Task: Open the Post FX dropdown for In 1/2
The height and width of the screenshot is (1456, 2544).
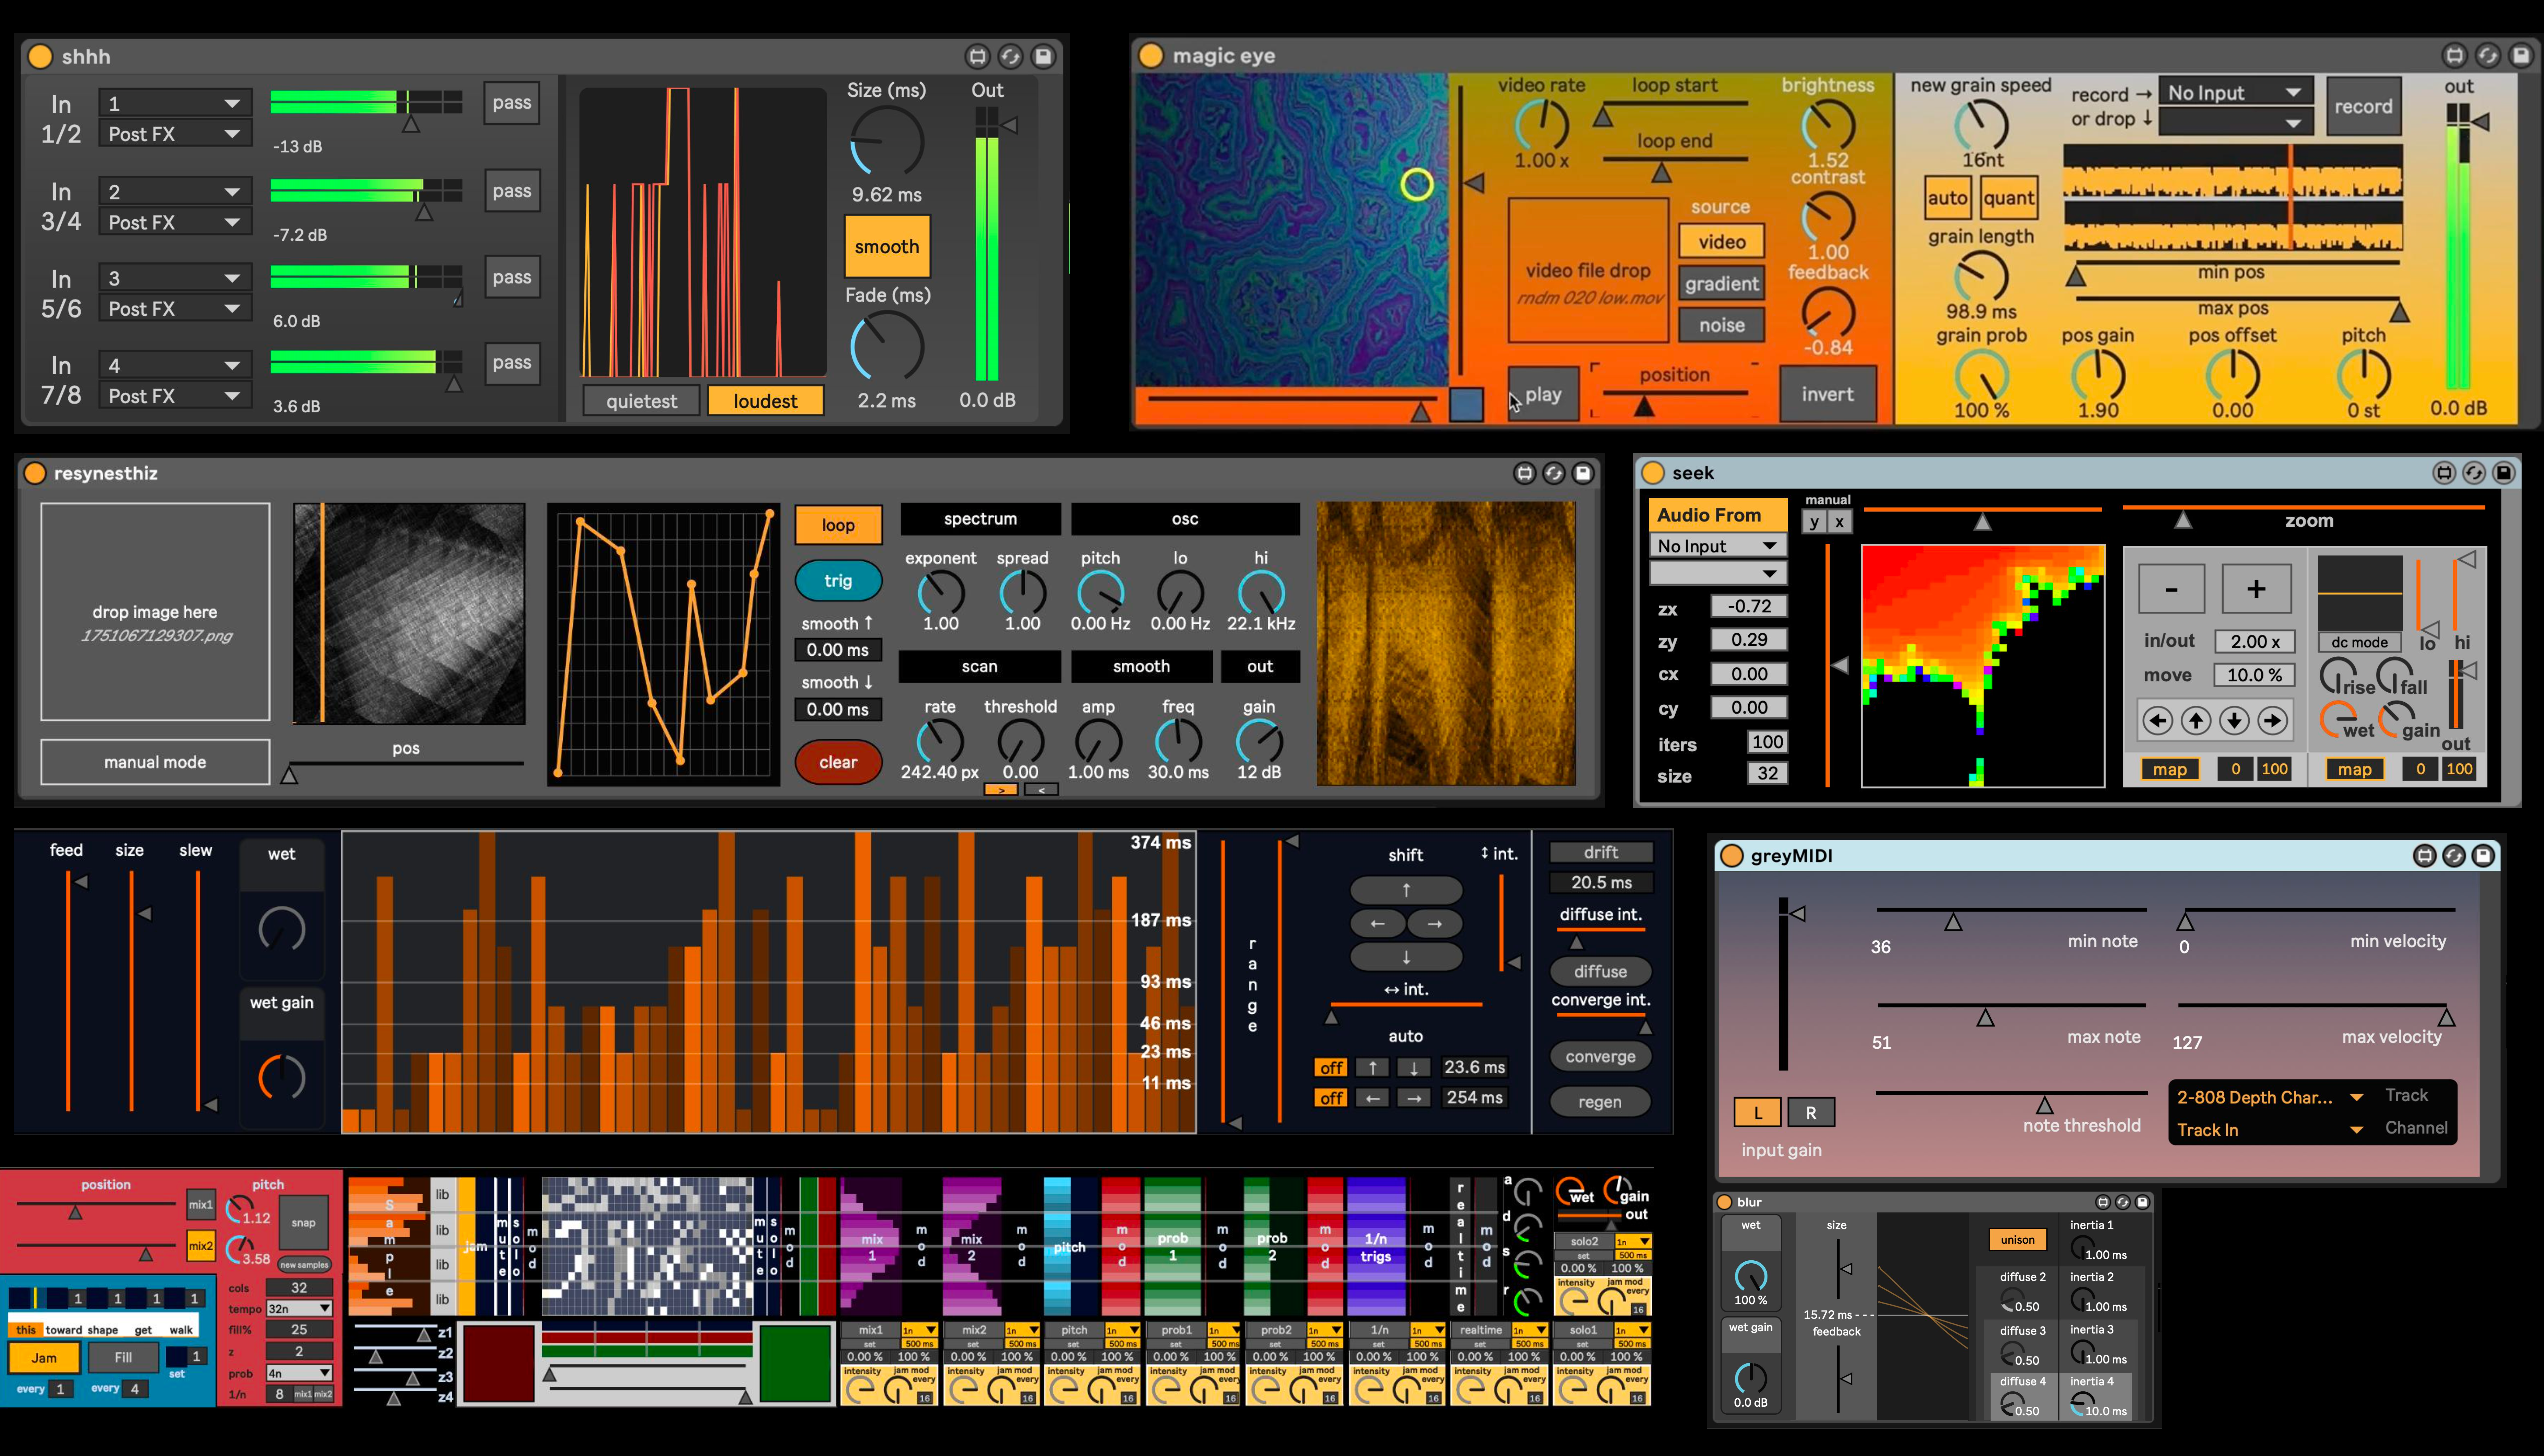Action: pyautogui.click(x=174, y=133)
